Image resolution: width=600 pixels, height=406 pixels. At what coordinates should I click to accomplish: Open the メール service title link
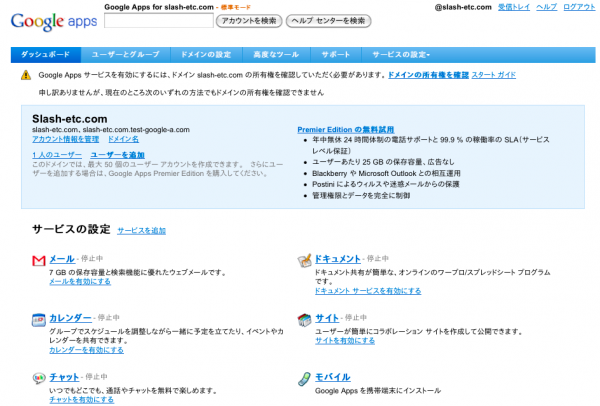coord(62,259)
